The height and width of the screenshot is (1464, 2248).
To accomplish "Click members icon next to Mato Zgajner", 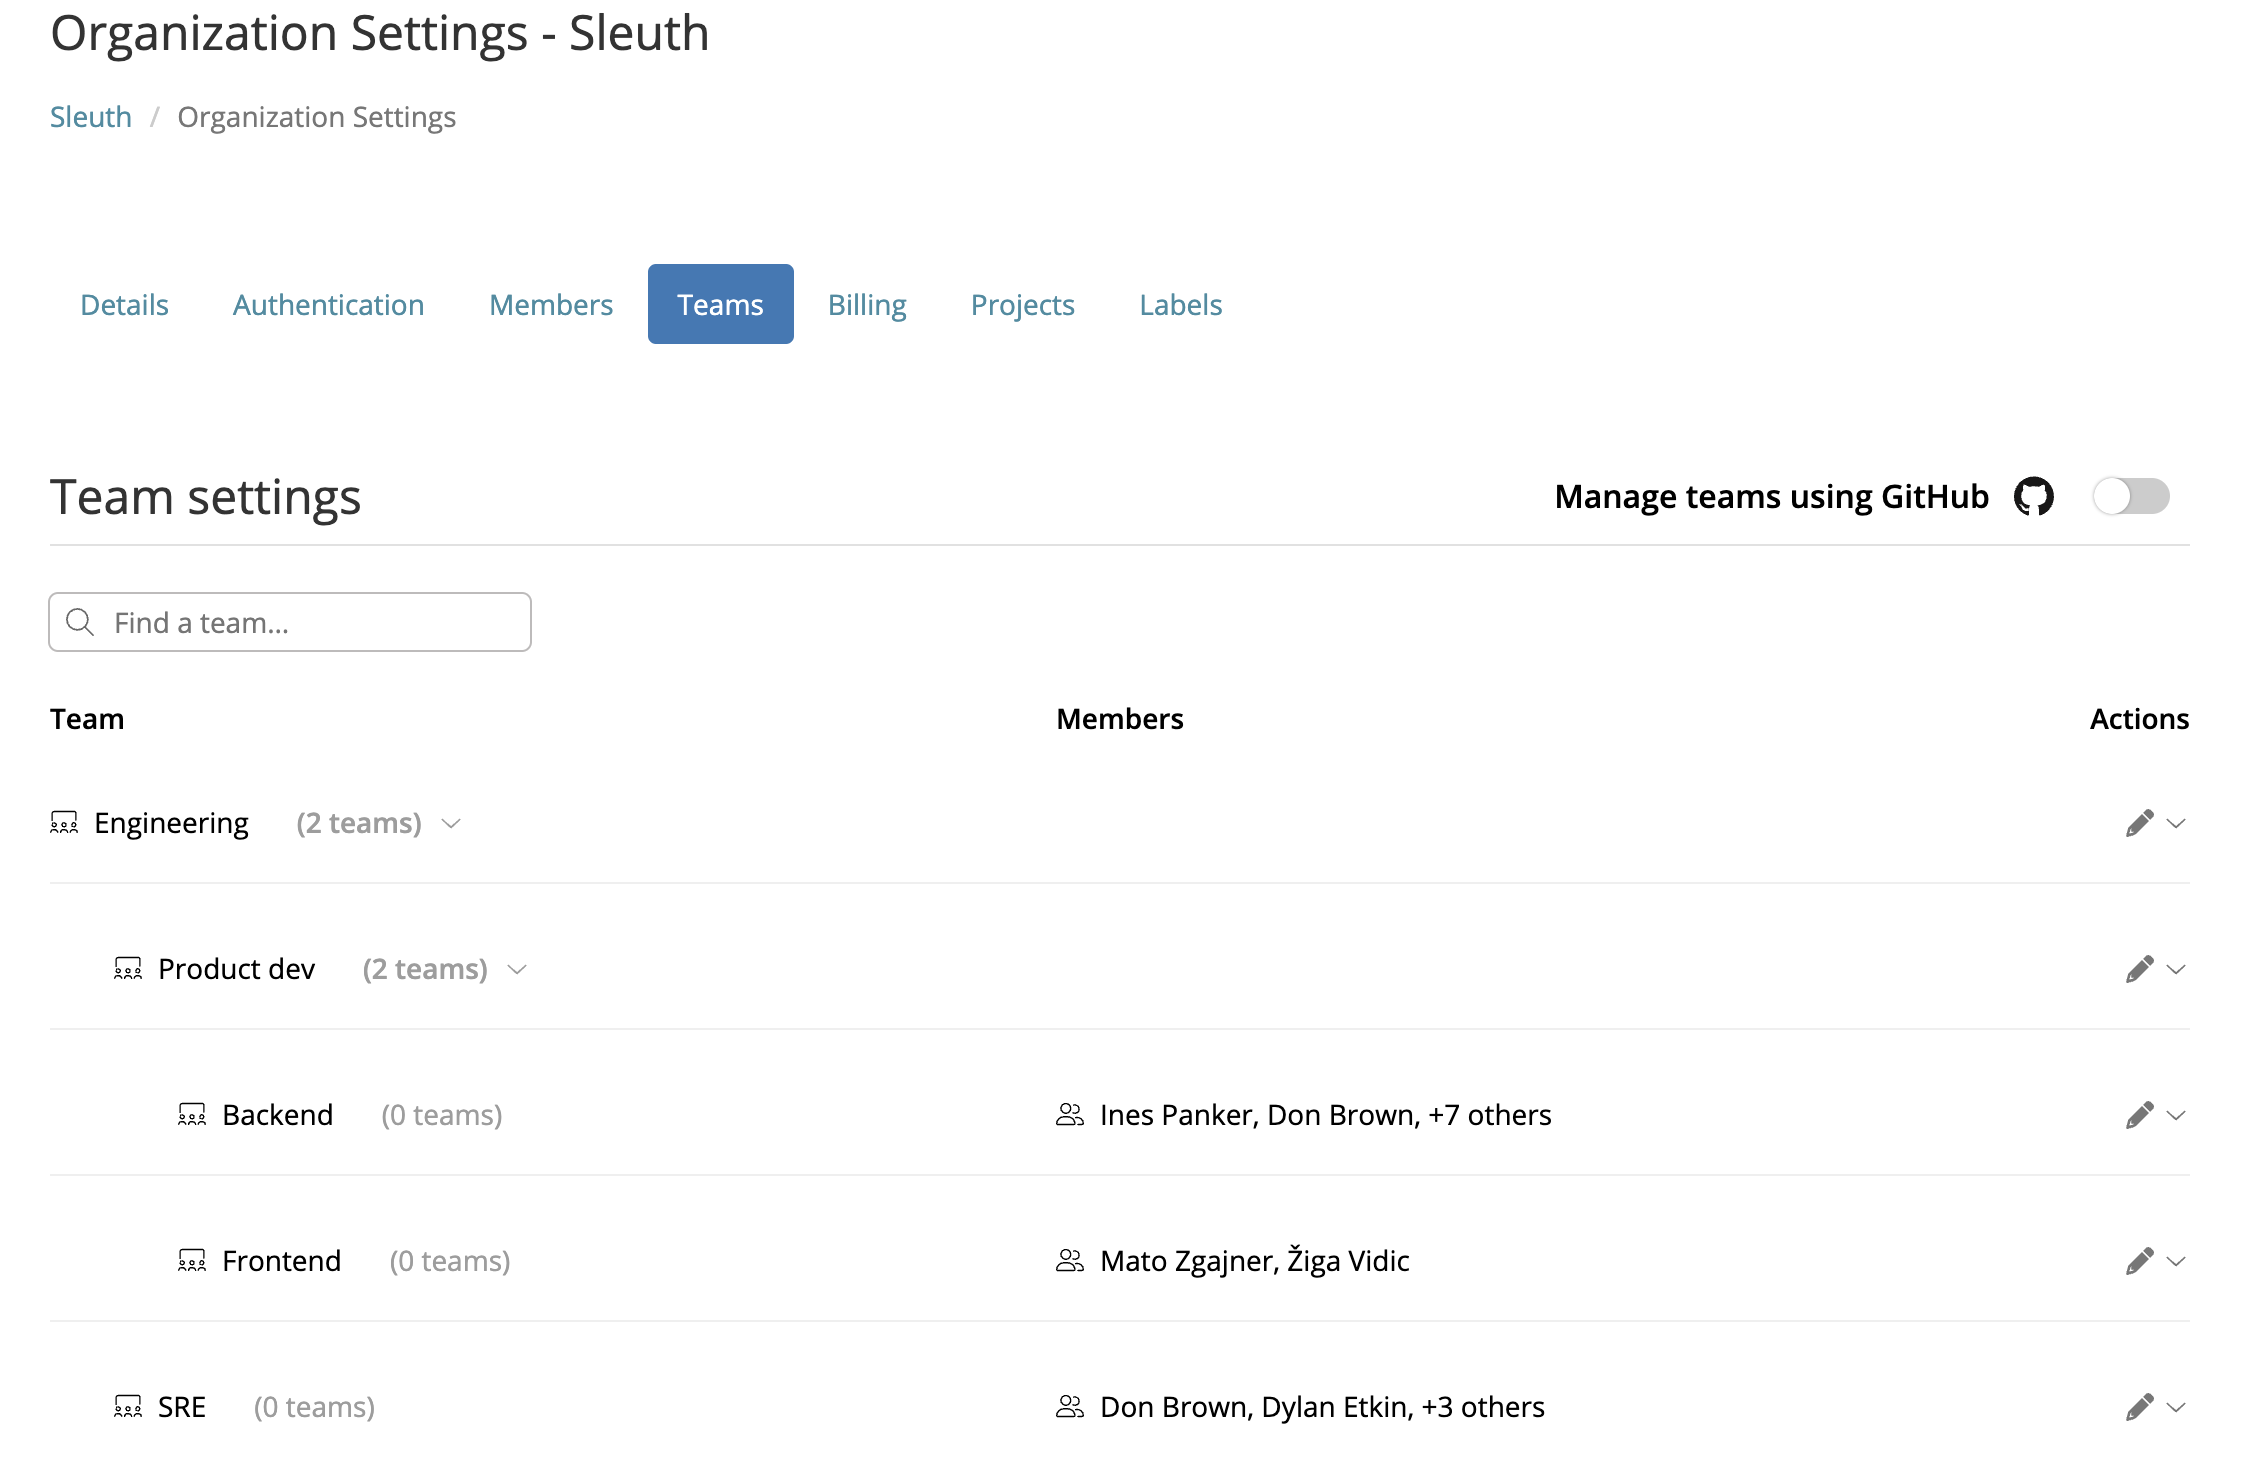I will pos(1070,1261).
